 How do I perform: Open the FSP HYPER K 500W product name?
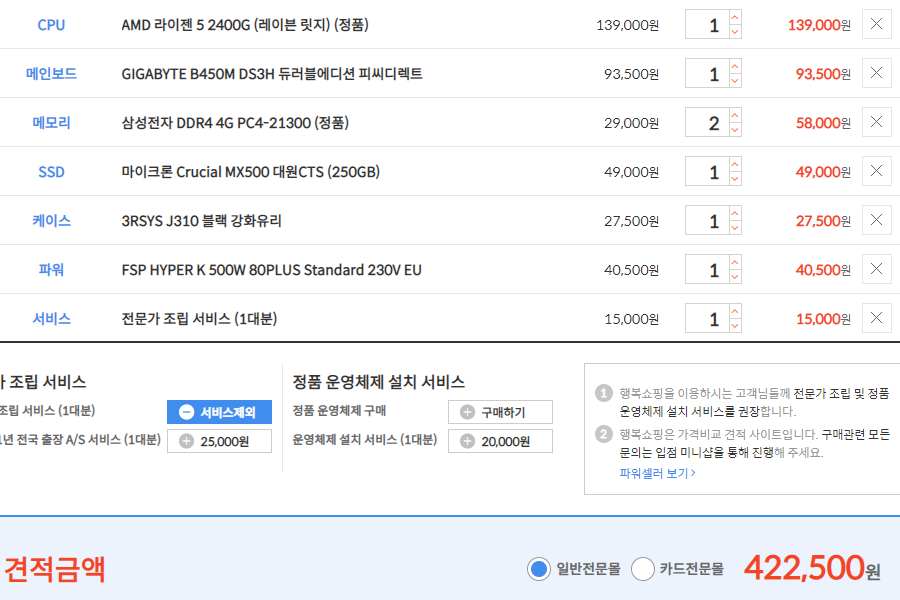(x=271, y=270)
